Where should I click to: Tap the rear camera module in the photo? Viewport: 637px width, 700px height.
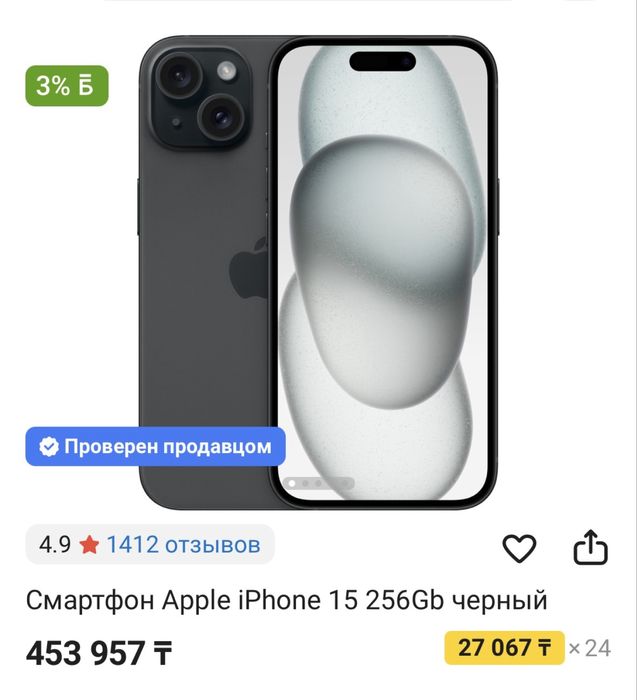[201, 96]
